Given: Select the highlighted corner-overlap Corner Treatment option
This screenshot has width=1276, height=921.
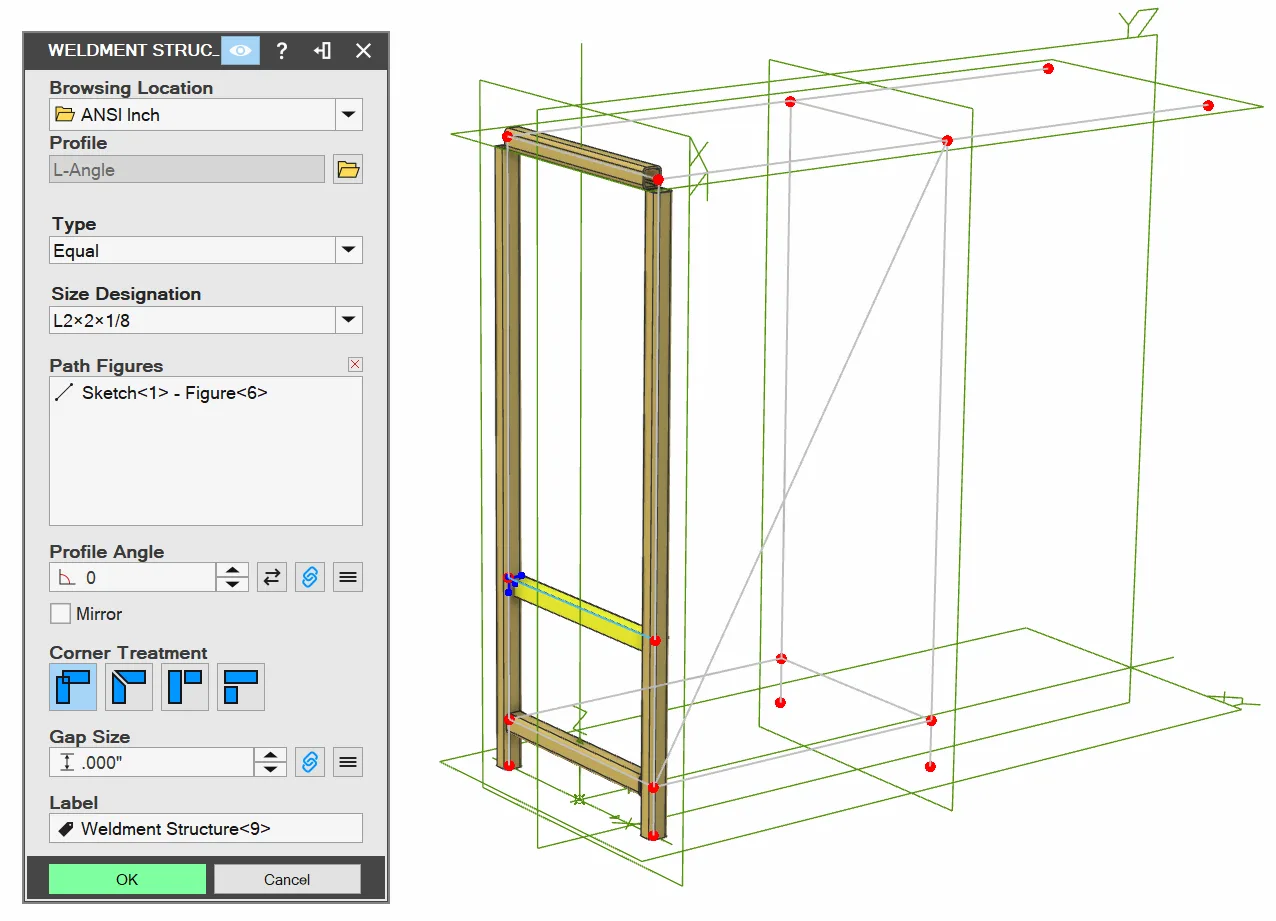Looking at the screenshot, I should coord(73,687).
